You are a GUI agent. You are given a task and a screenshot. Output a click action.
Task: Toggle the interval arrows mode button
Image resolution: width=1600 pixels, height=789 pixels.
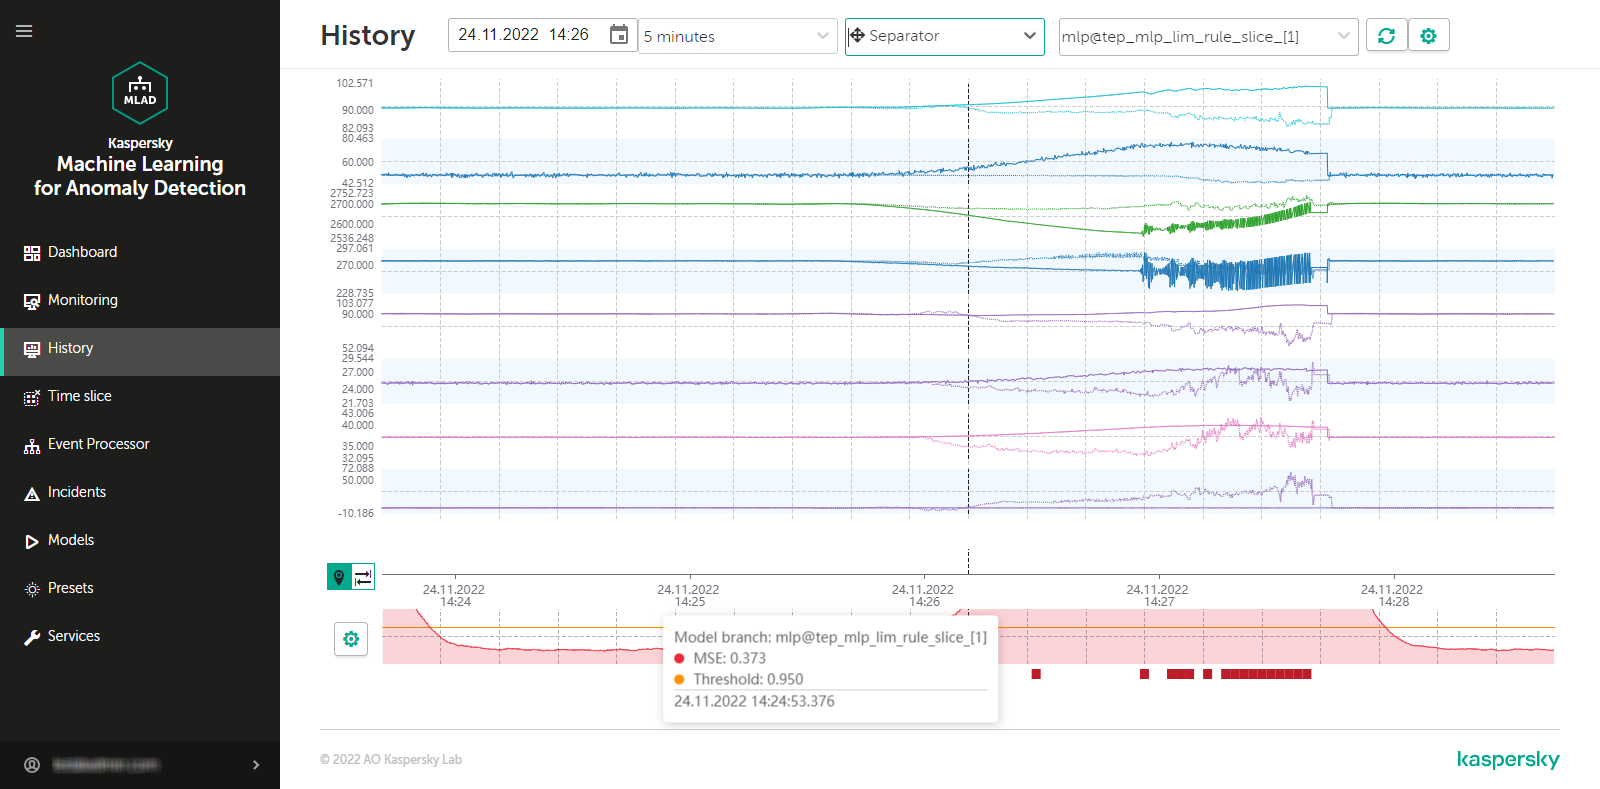click(x=363, y=577)
